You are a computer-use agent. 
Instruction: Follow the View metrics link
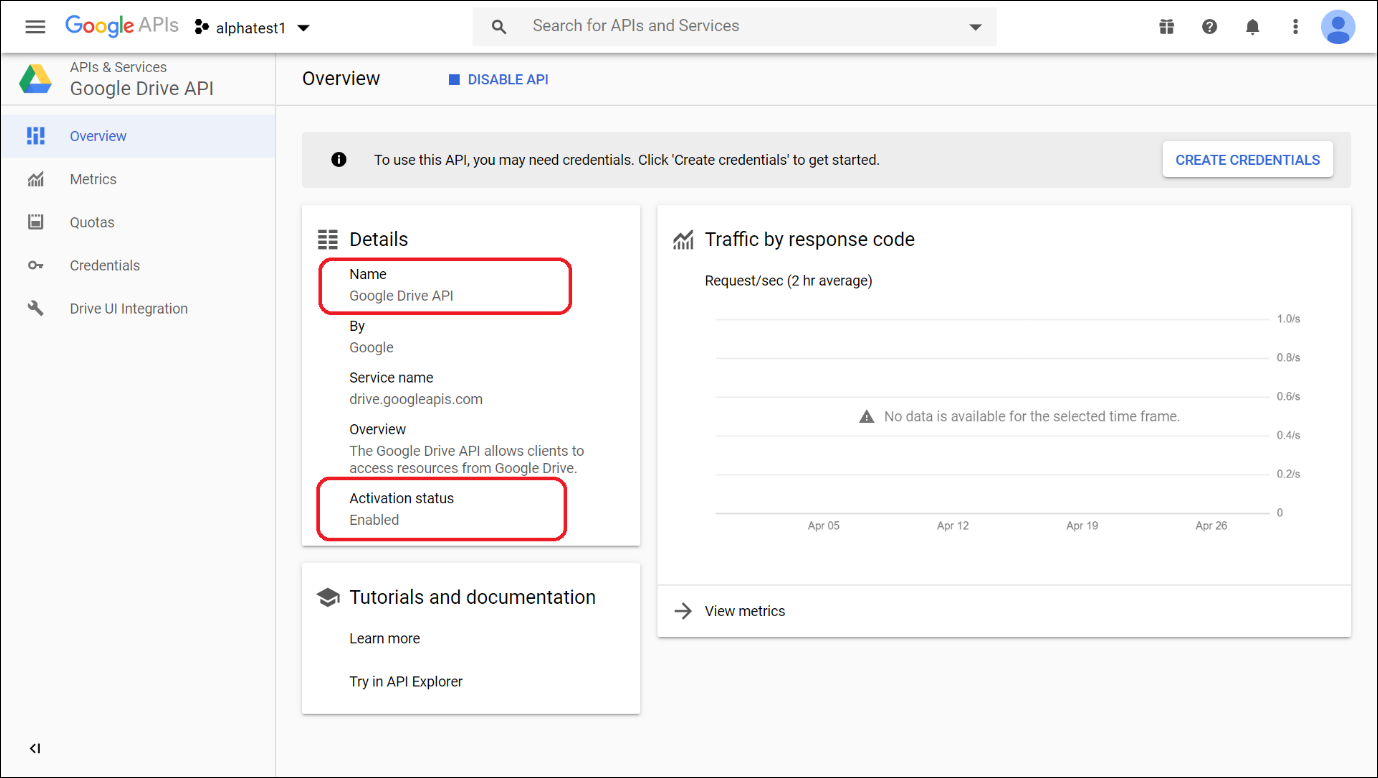coord(745,611)
